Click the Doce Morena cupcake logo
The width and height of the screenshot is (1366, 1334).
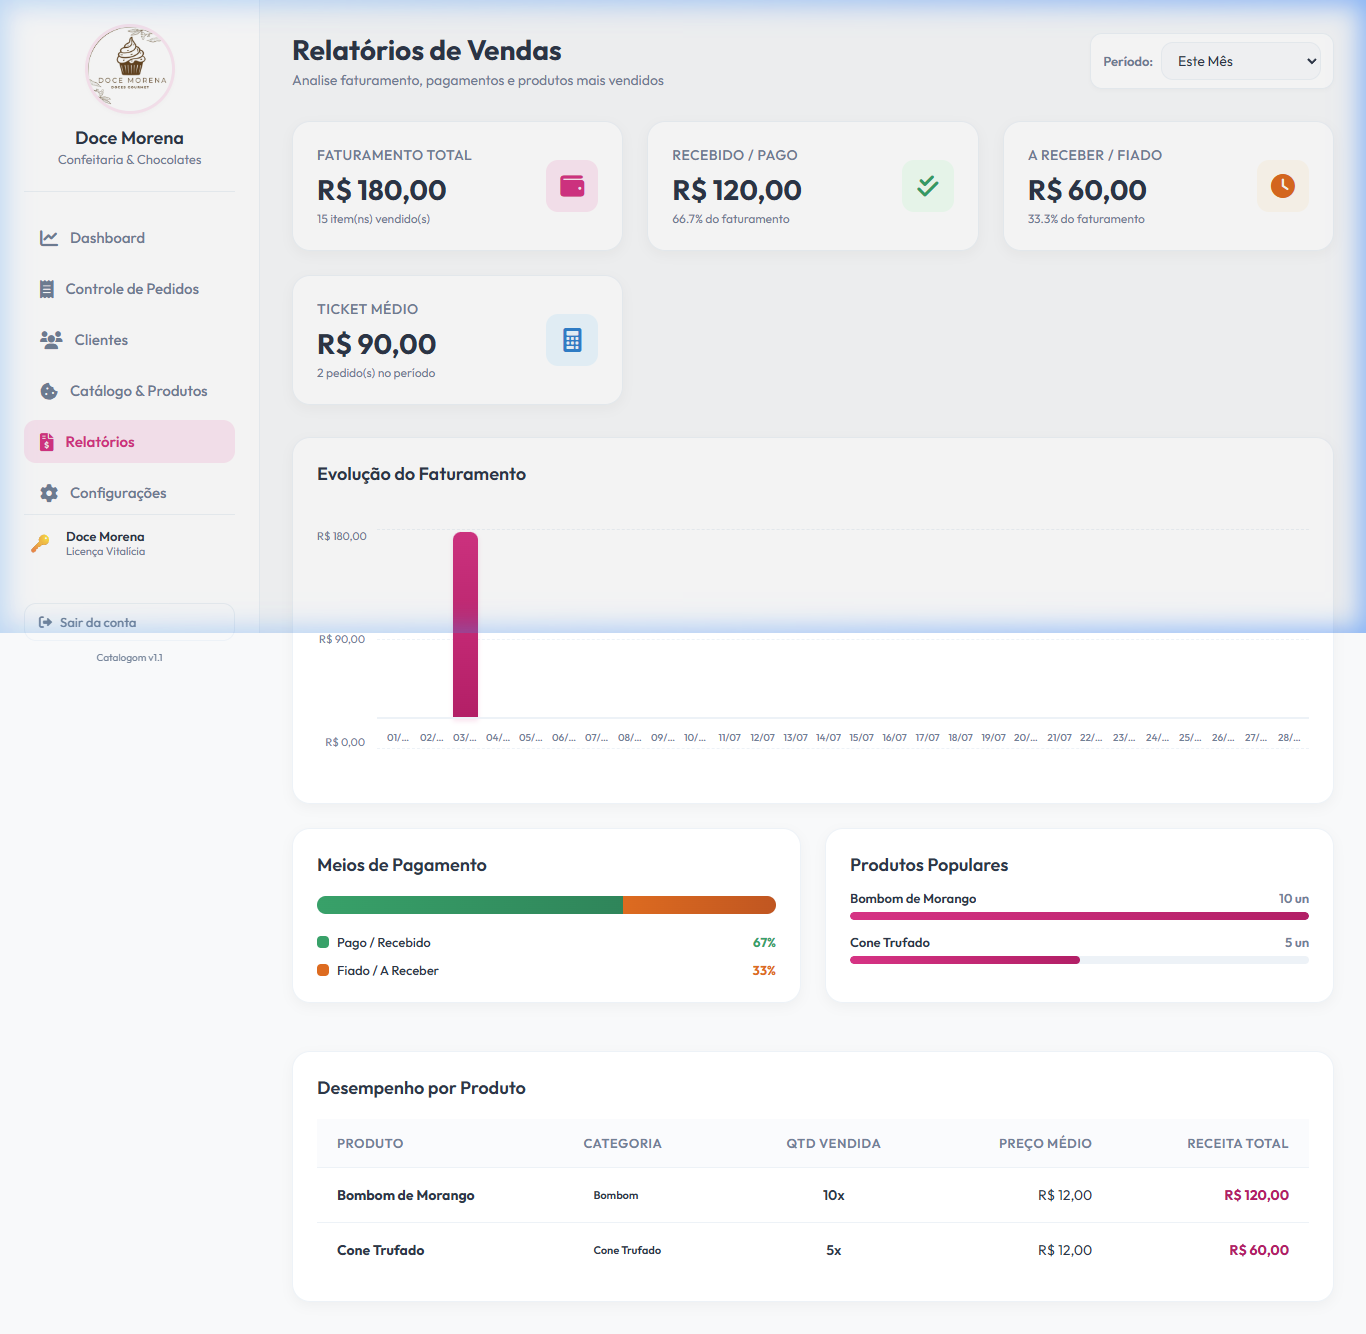point(130,69)
